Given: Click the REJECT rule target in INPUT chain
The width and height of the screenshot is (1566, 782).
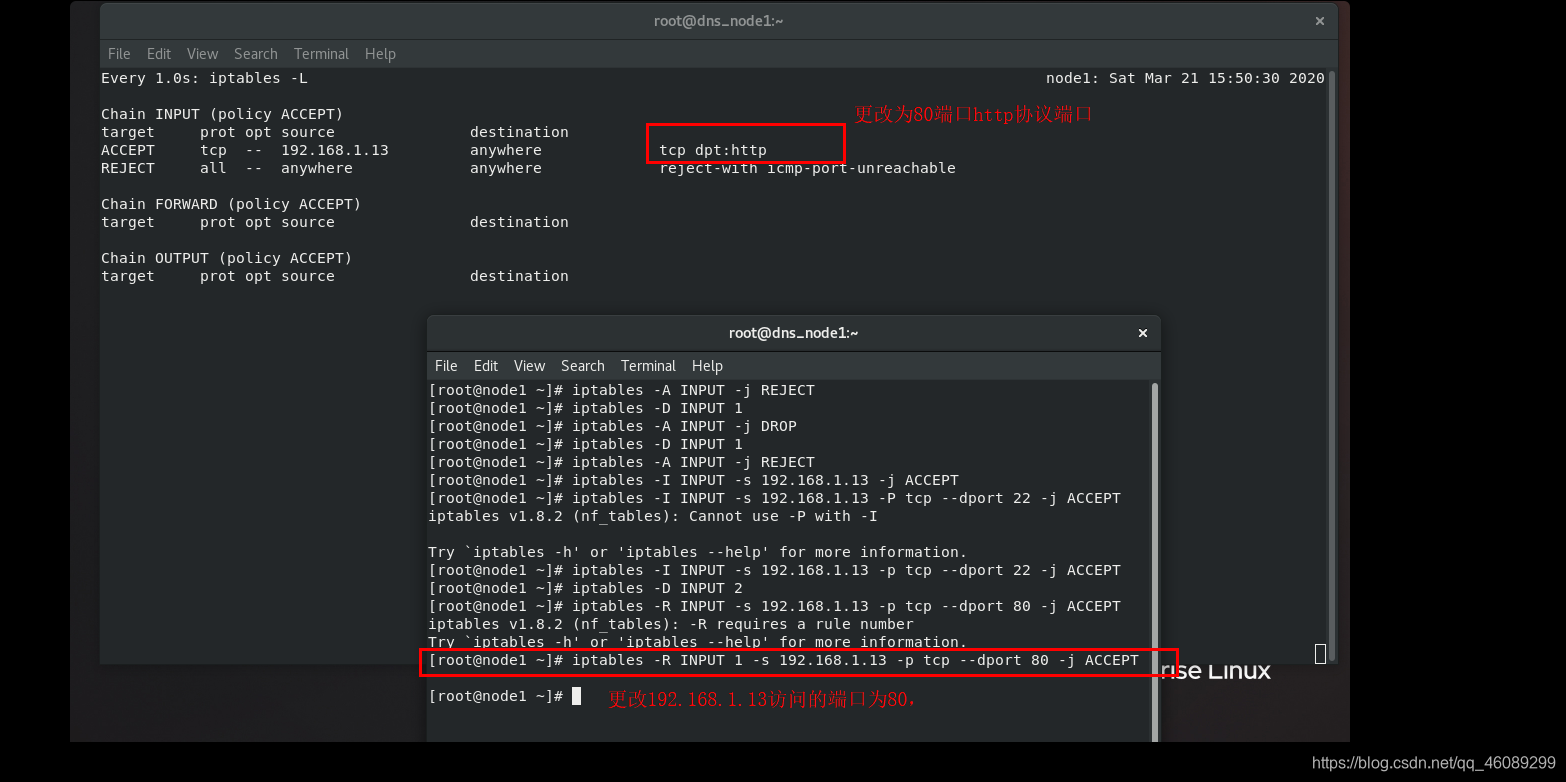Looking at the screenshot, I should click(x=128, y=168).
